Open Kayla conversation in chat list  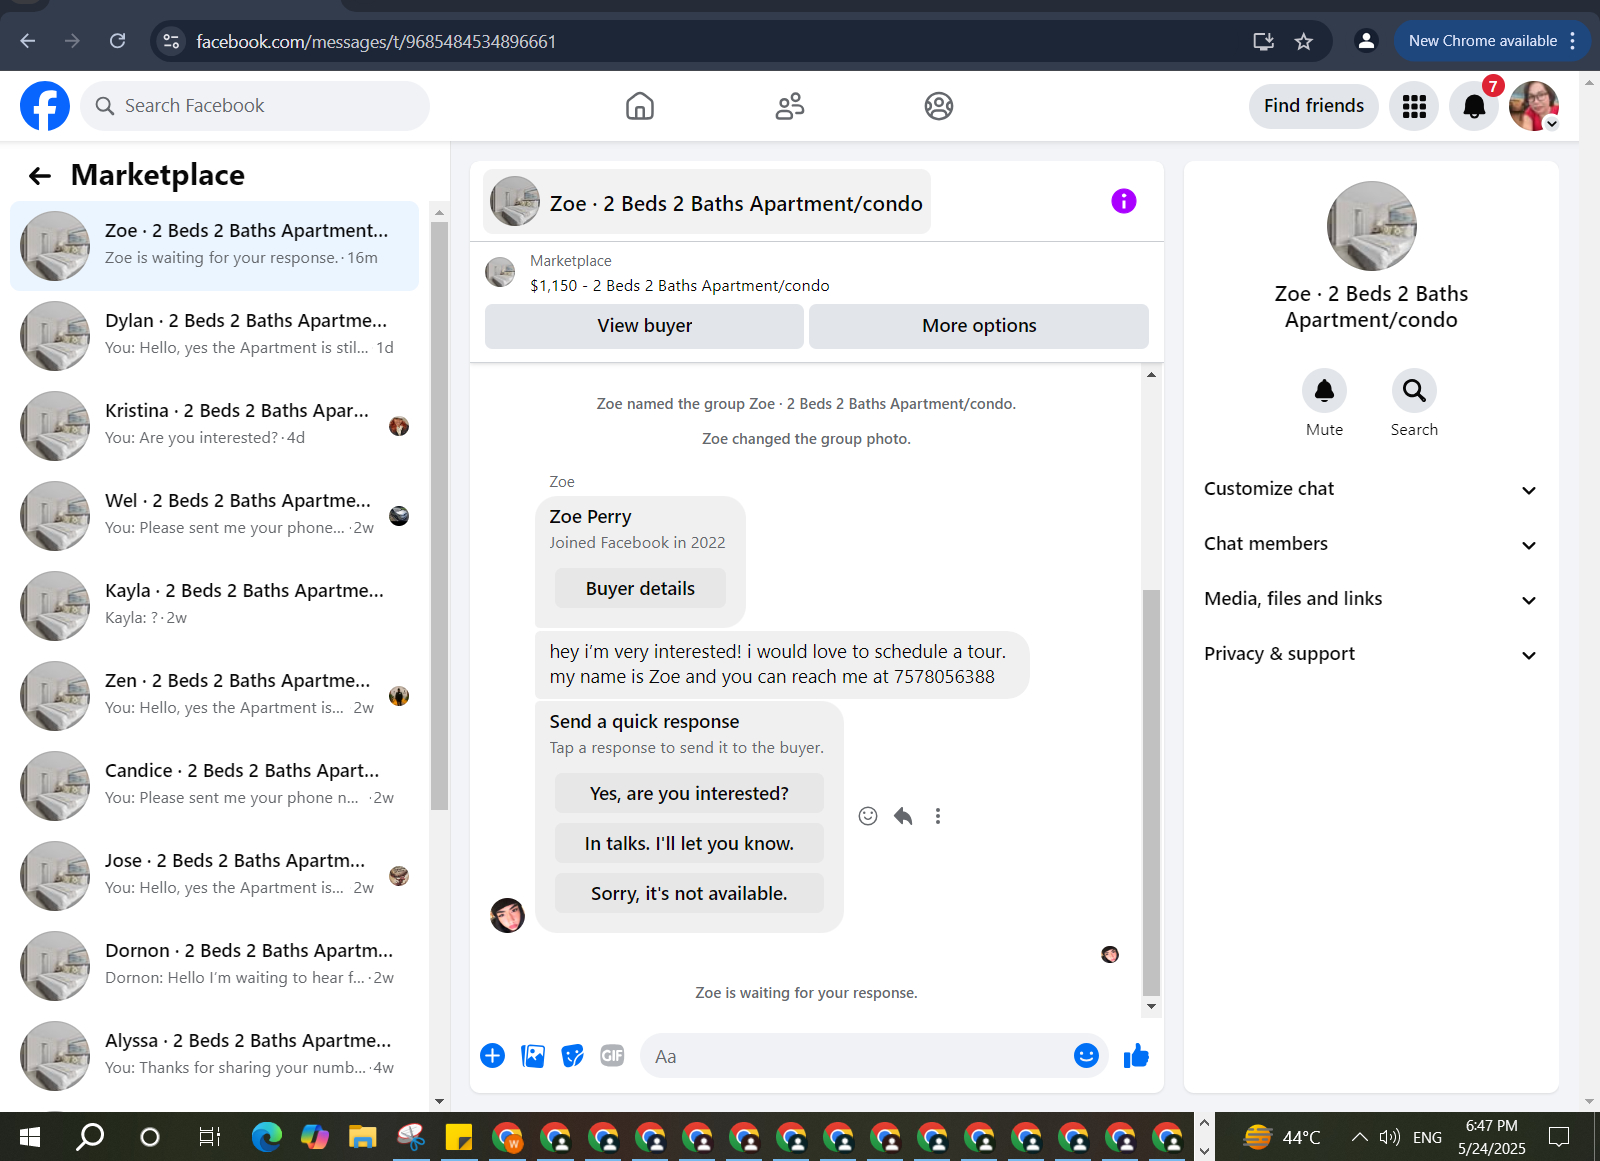[x=214, y=606]
